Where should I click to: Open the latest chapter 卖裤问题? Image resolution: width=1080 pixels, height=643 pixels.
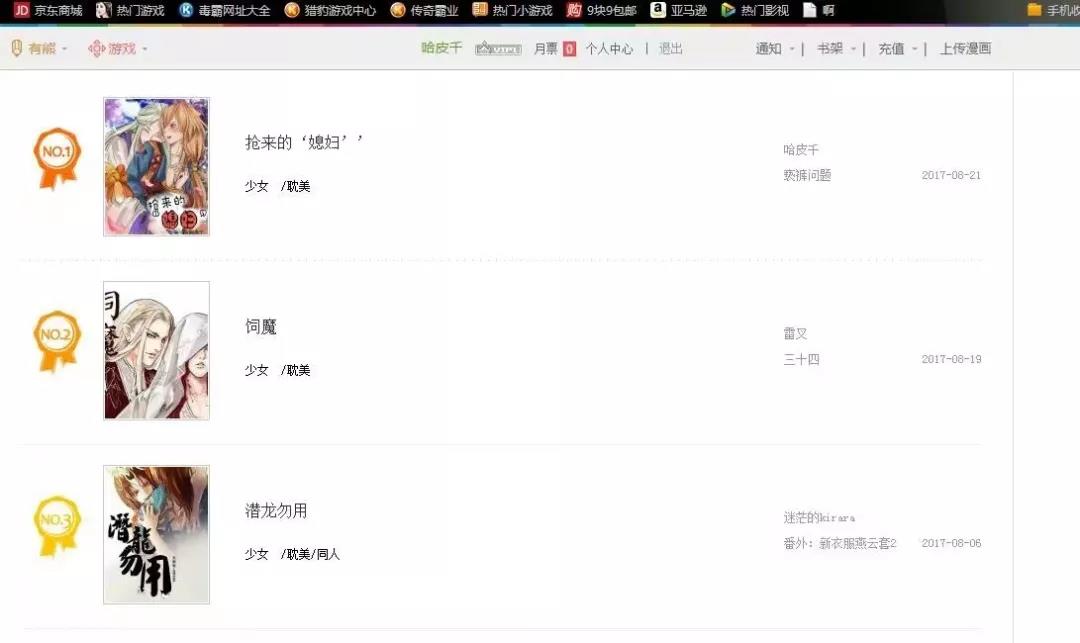(x=807, y=175)
